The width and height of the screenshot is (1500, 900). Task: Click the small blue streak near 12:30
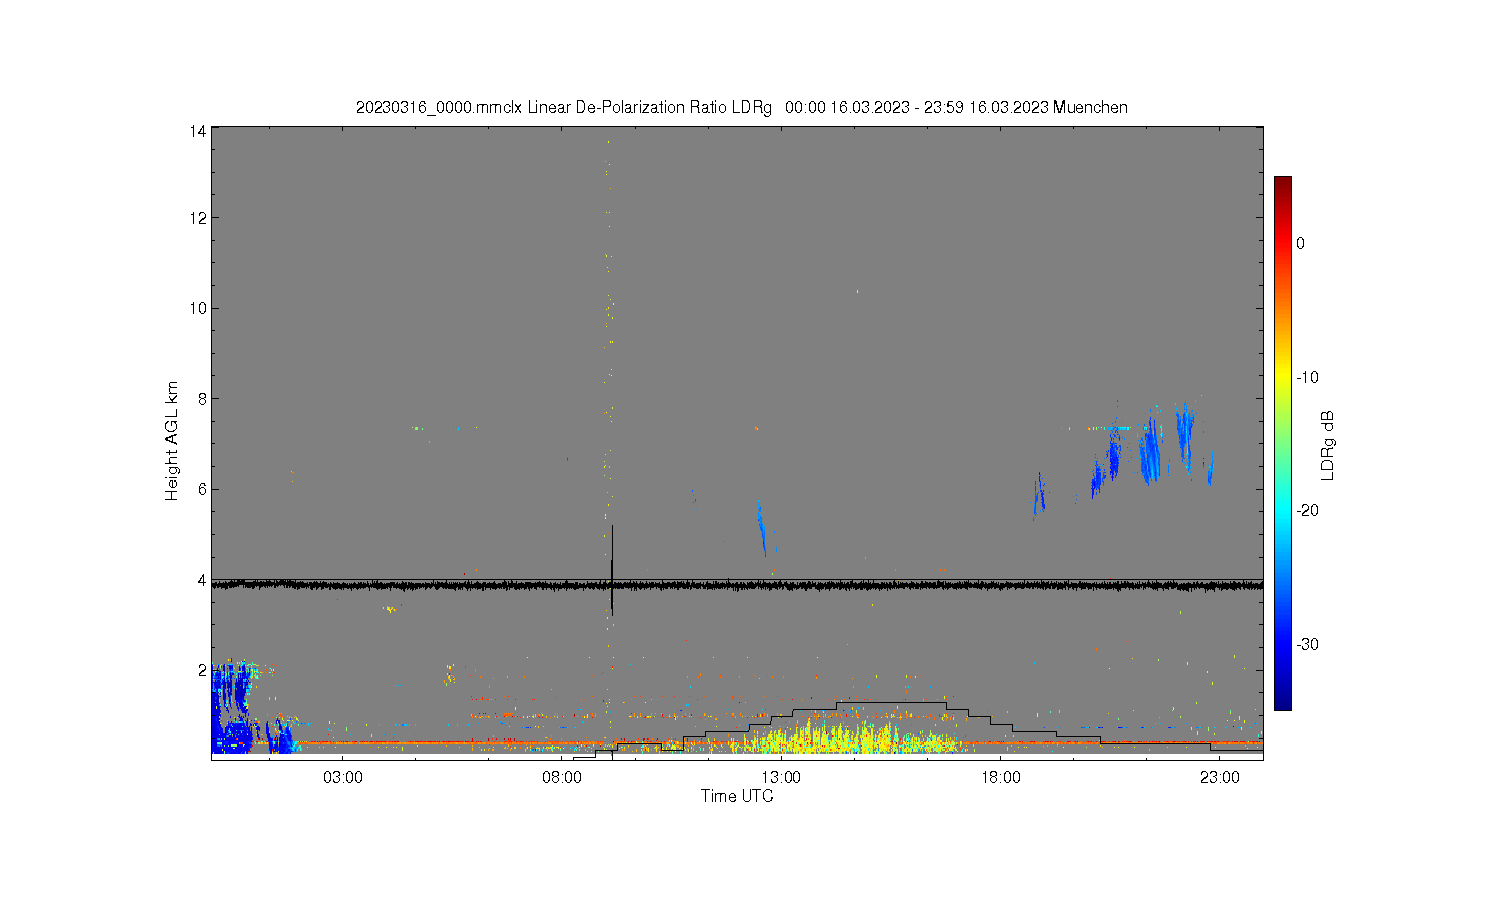click(x=761, y=527)
